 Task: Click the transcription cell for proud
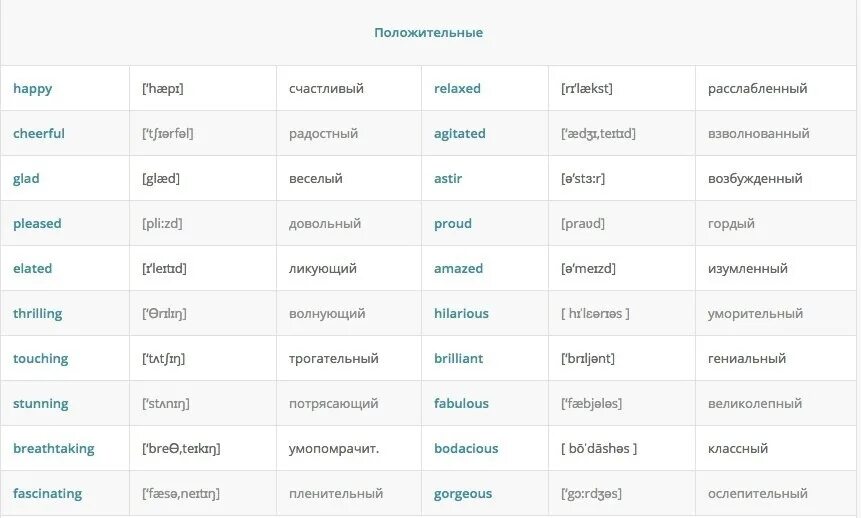click(x=583, y=224)
